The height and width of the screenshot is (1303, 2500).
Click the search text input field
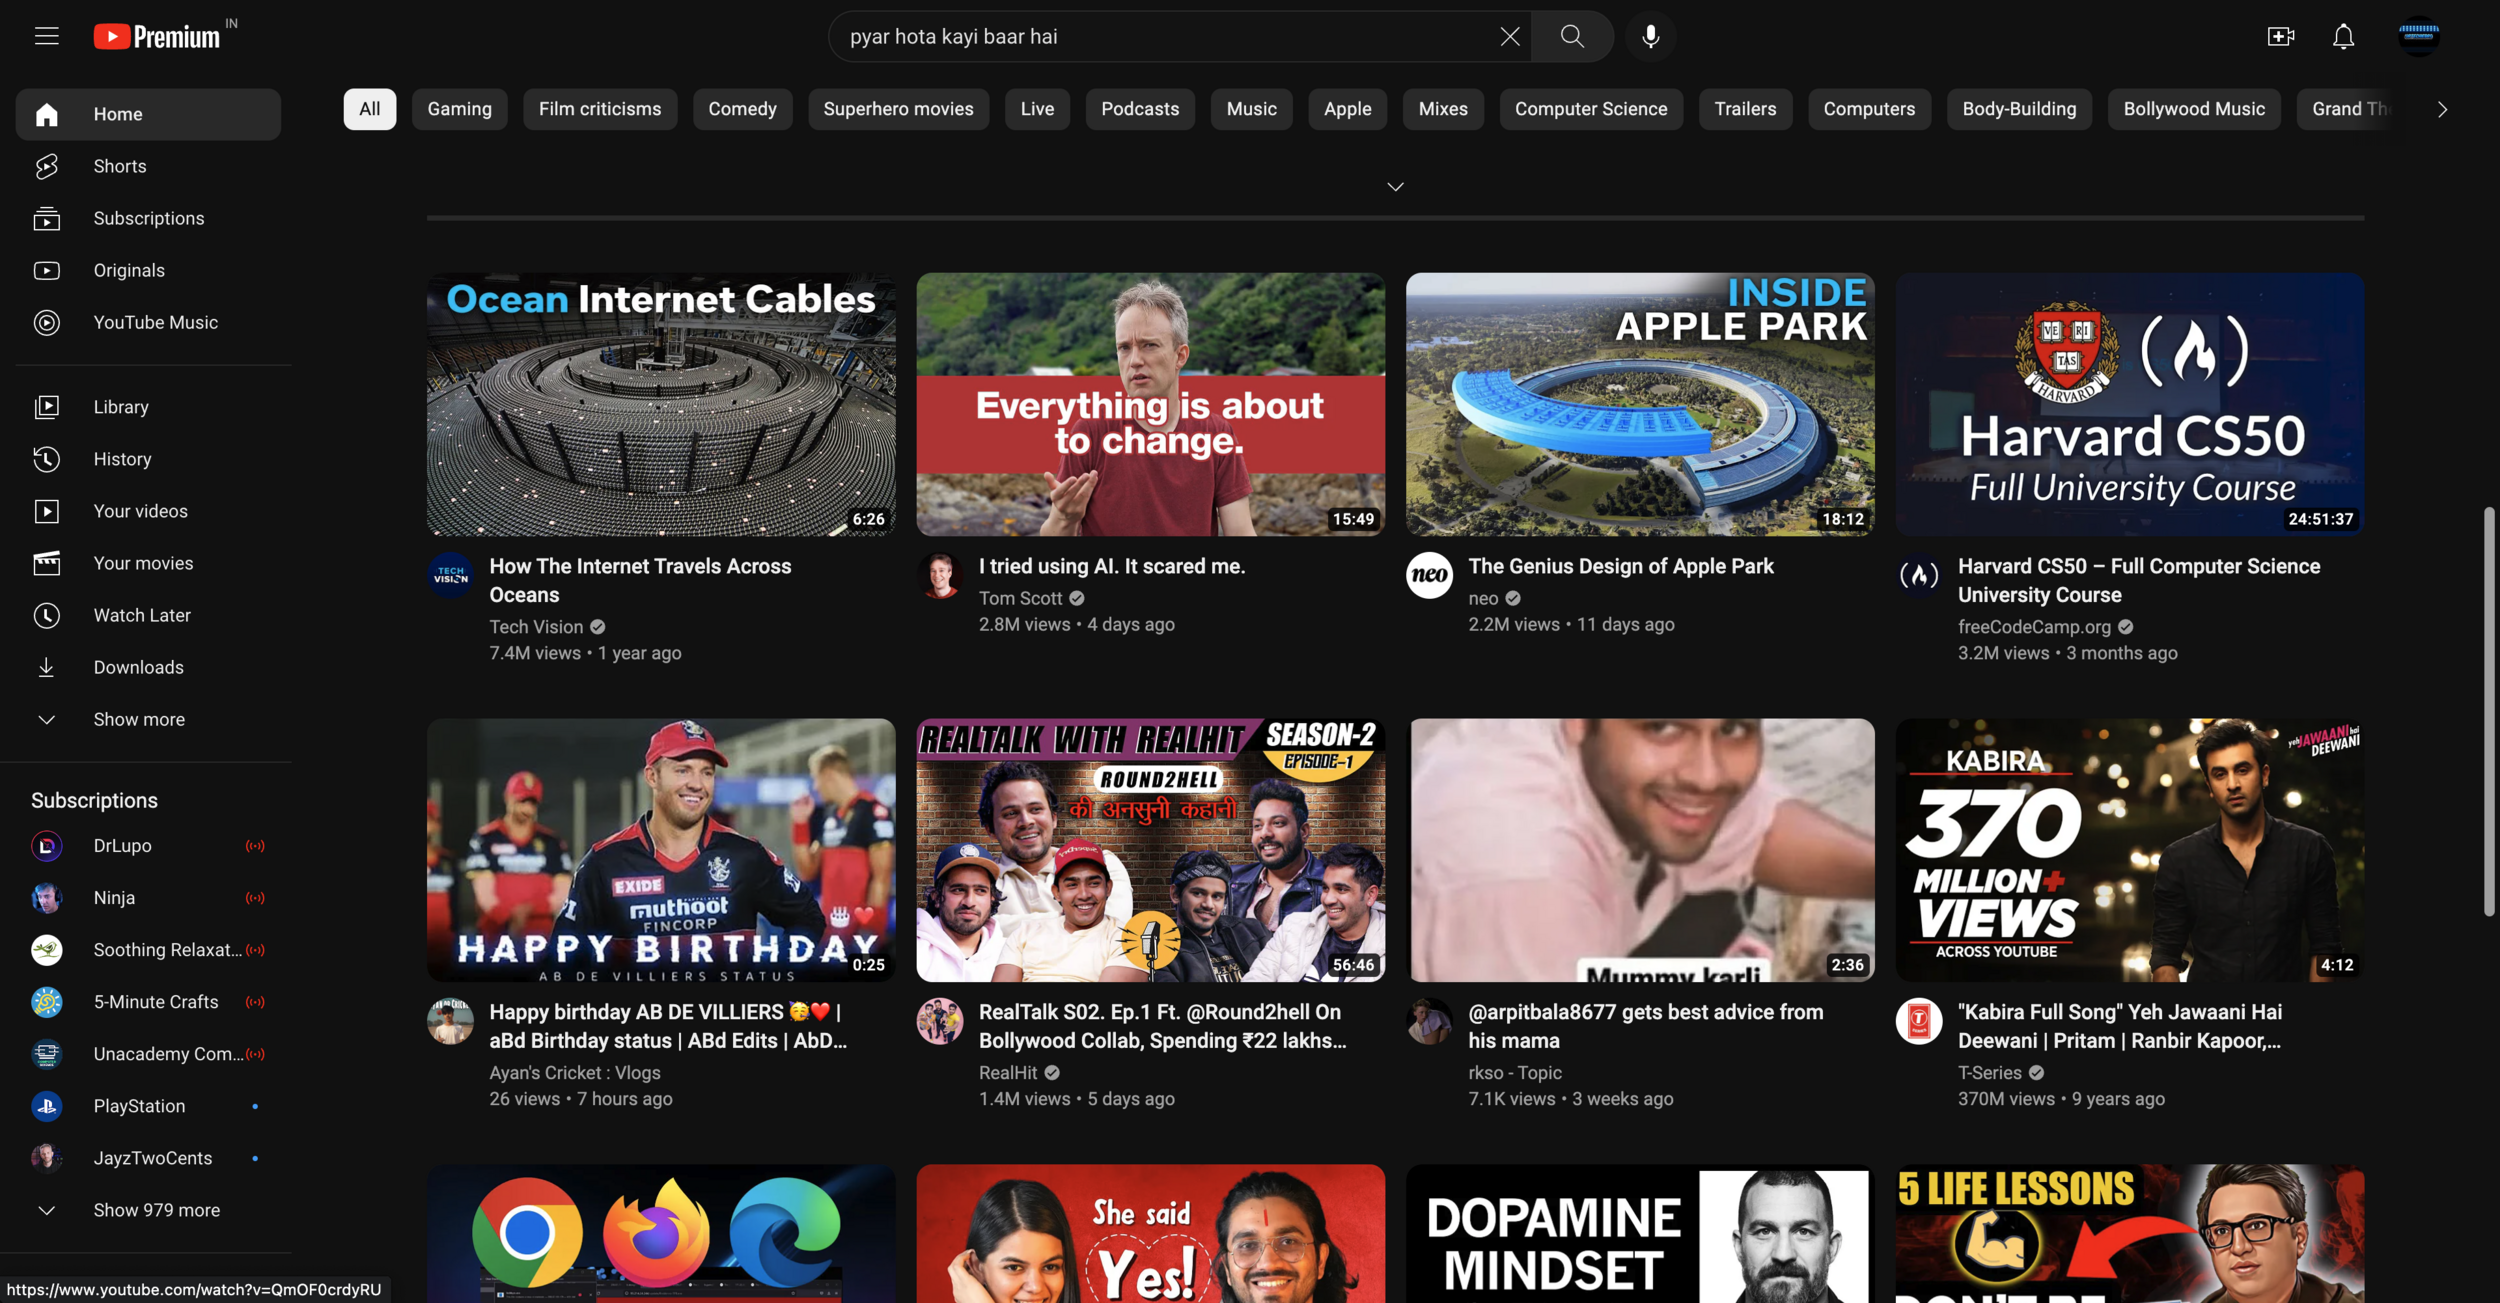point(1160,37)
